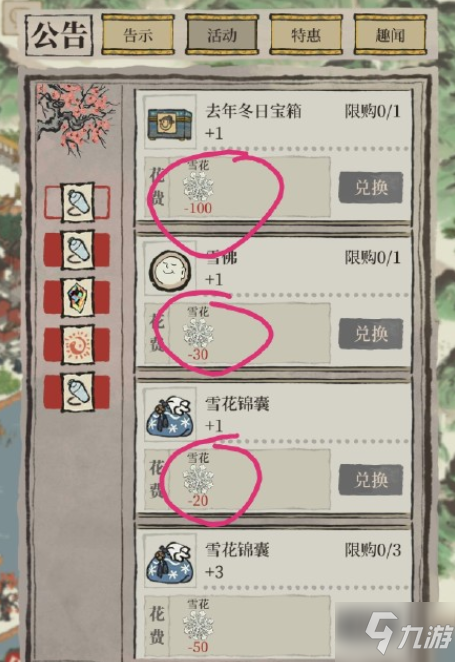Redeem the 雪佛 item with 兑换

click(371, 334)
